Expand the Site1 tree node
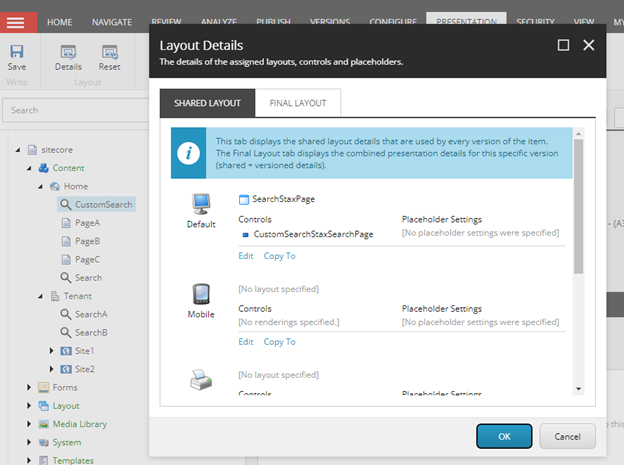Screen dimensions: 624x465 click(51, 351)
